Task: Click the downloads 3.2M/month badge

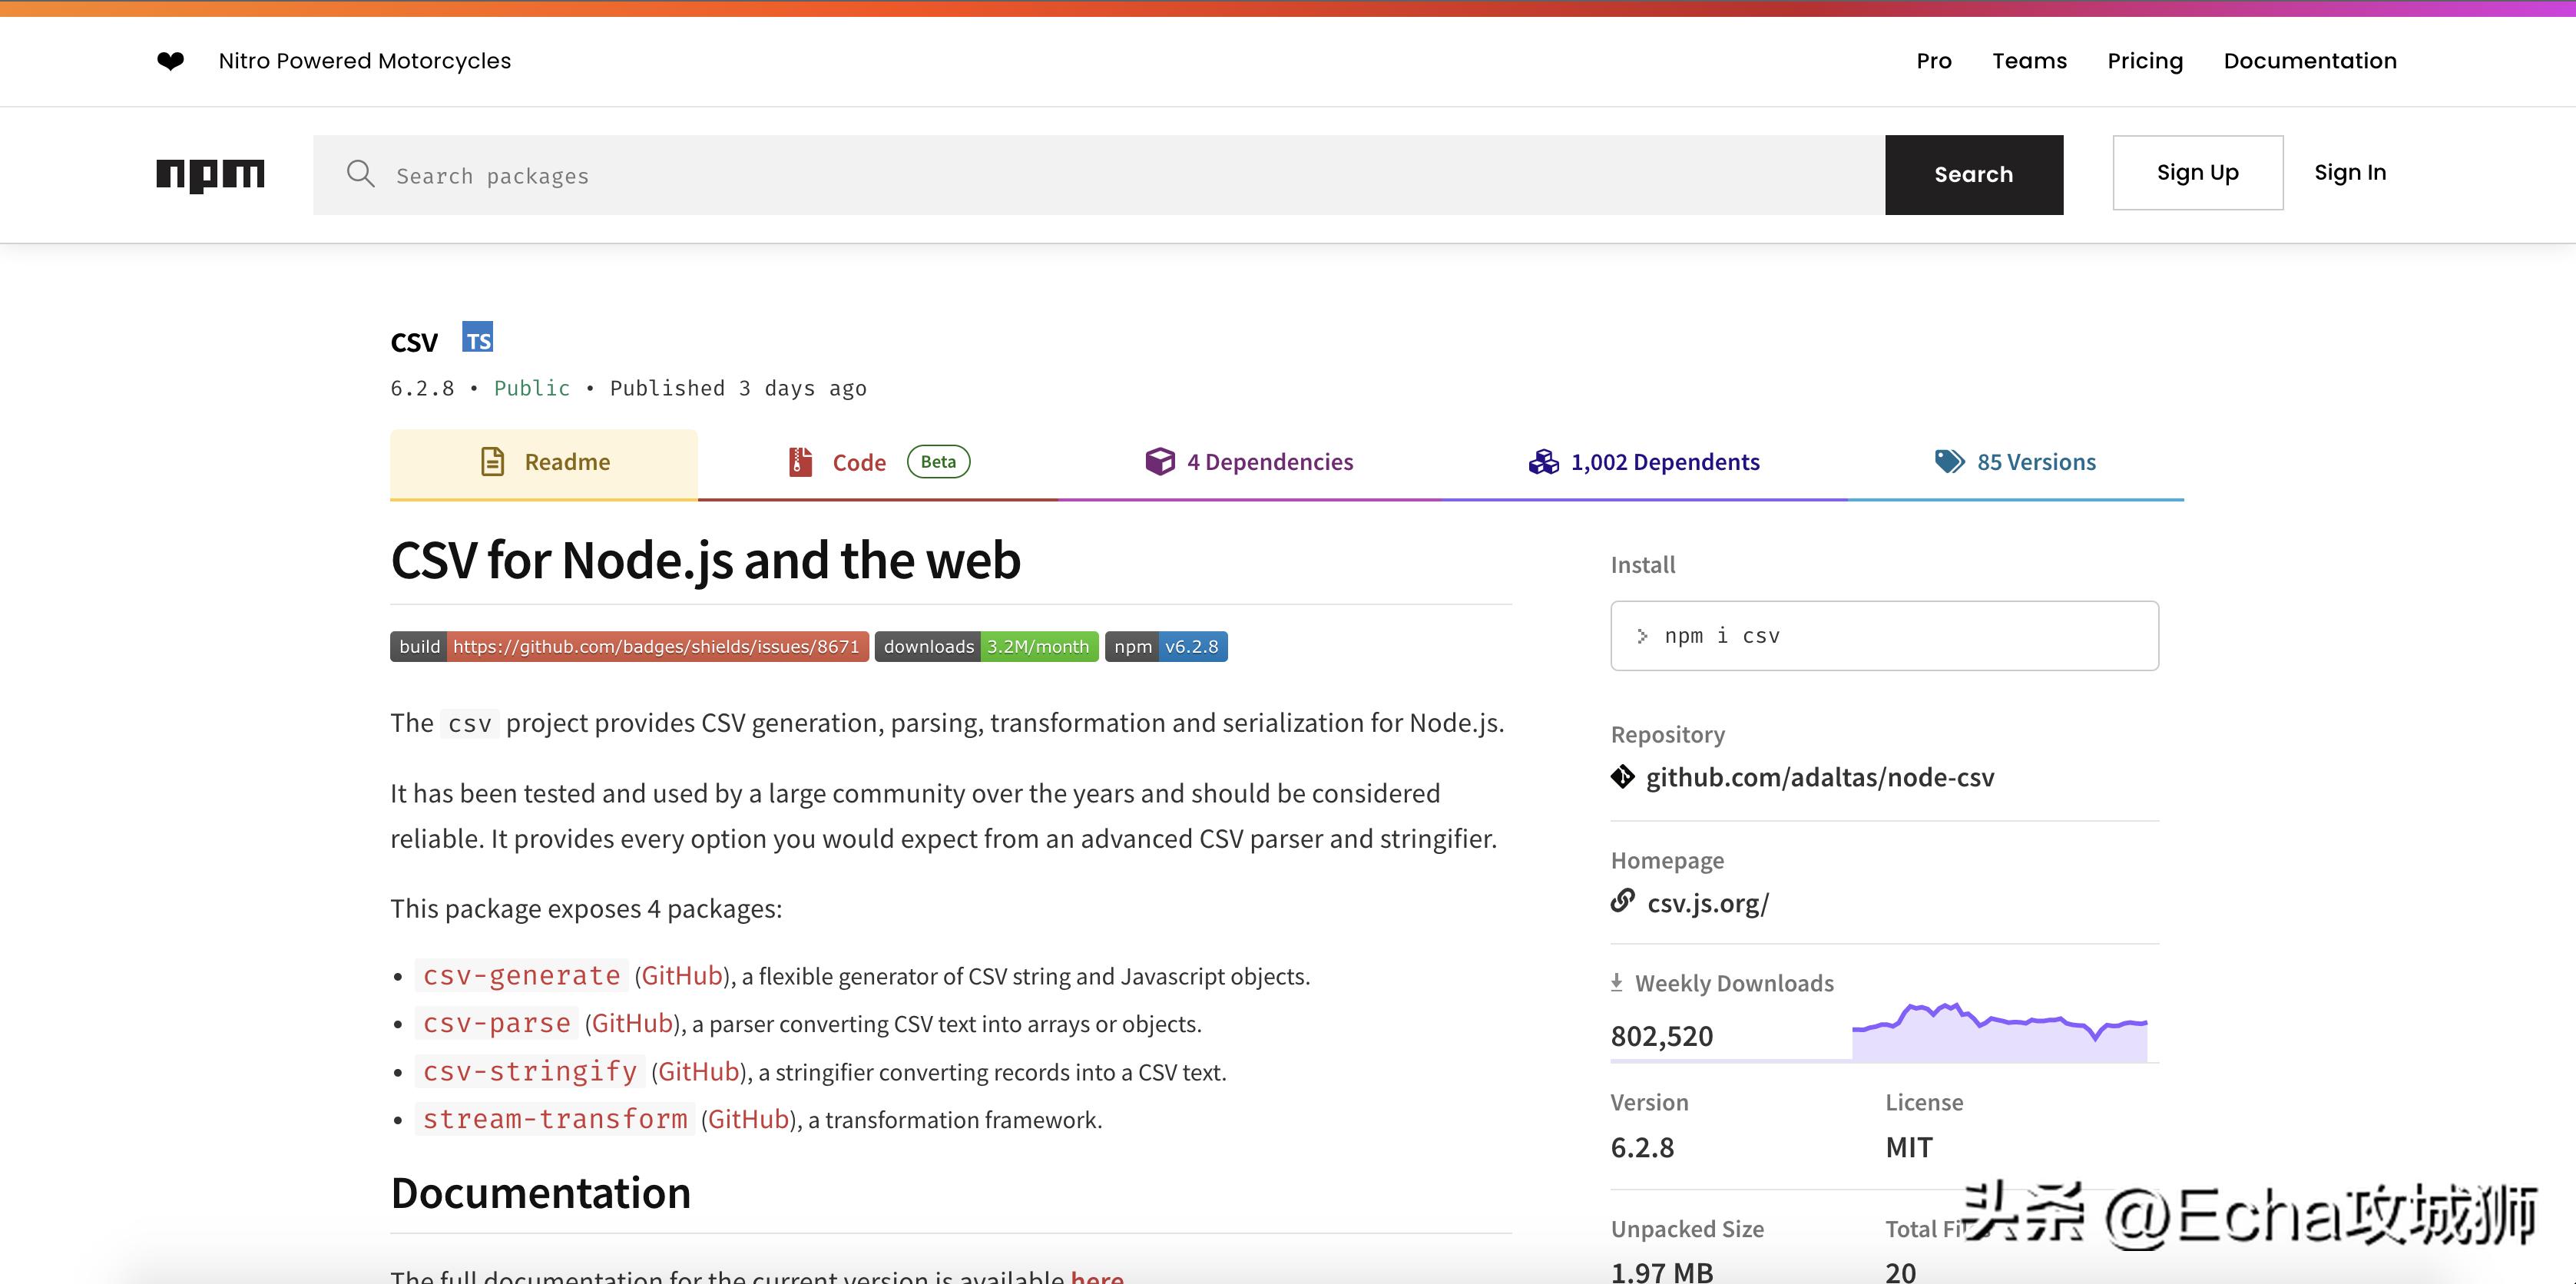Action: pos(986,647)
